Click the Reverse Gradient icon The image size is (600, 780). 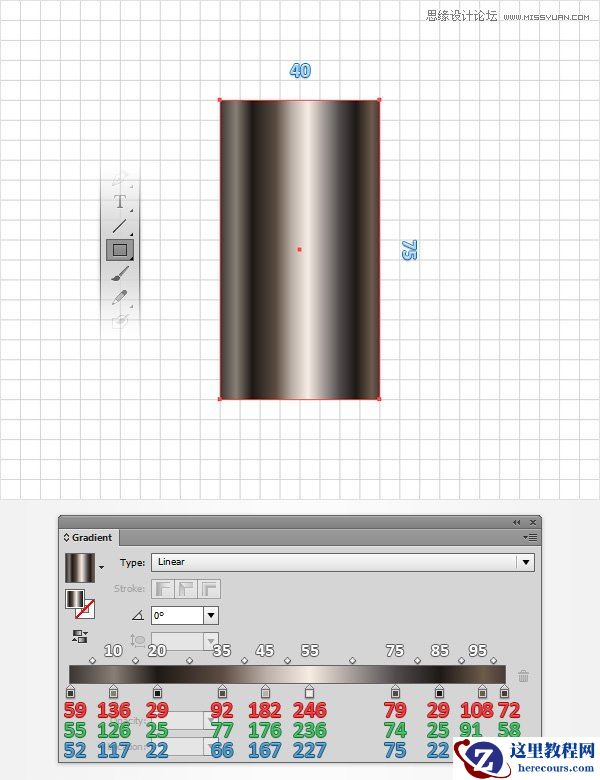(80, 636)
